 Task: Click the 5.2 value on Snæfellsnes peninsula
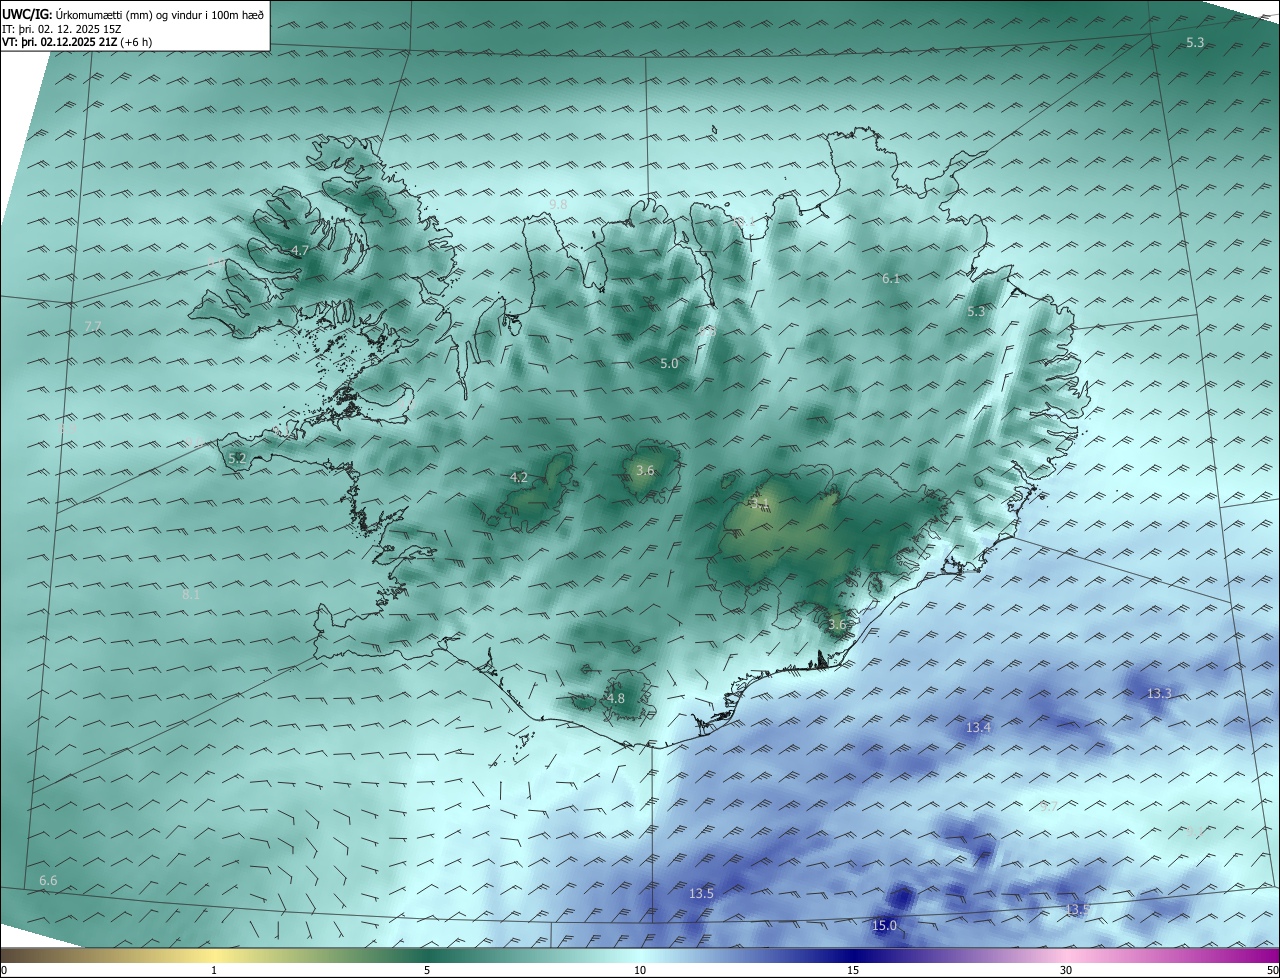pyautogui.click(x=237, y=459)
